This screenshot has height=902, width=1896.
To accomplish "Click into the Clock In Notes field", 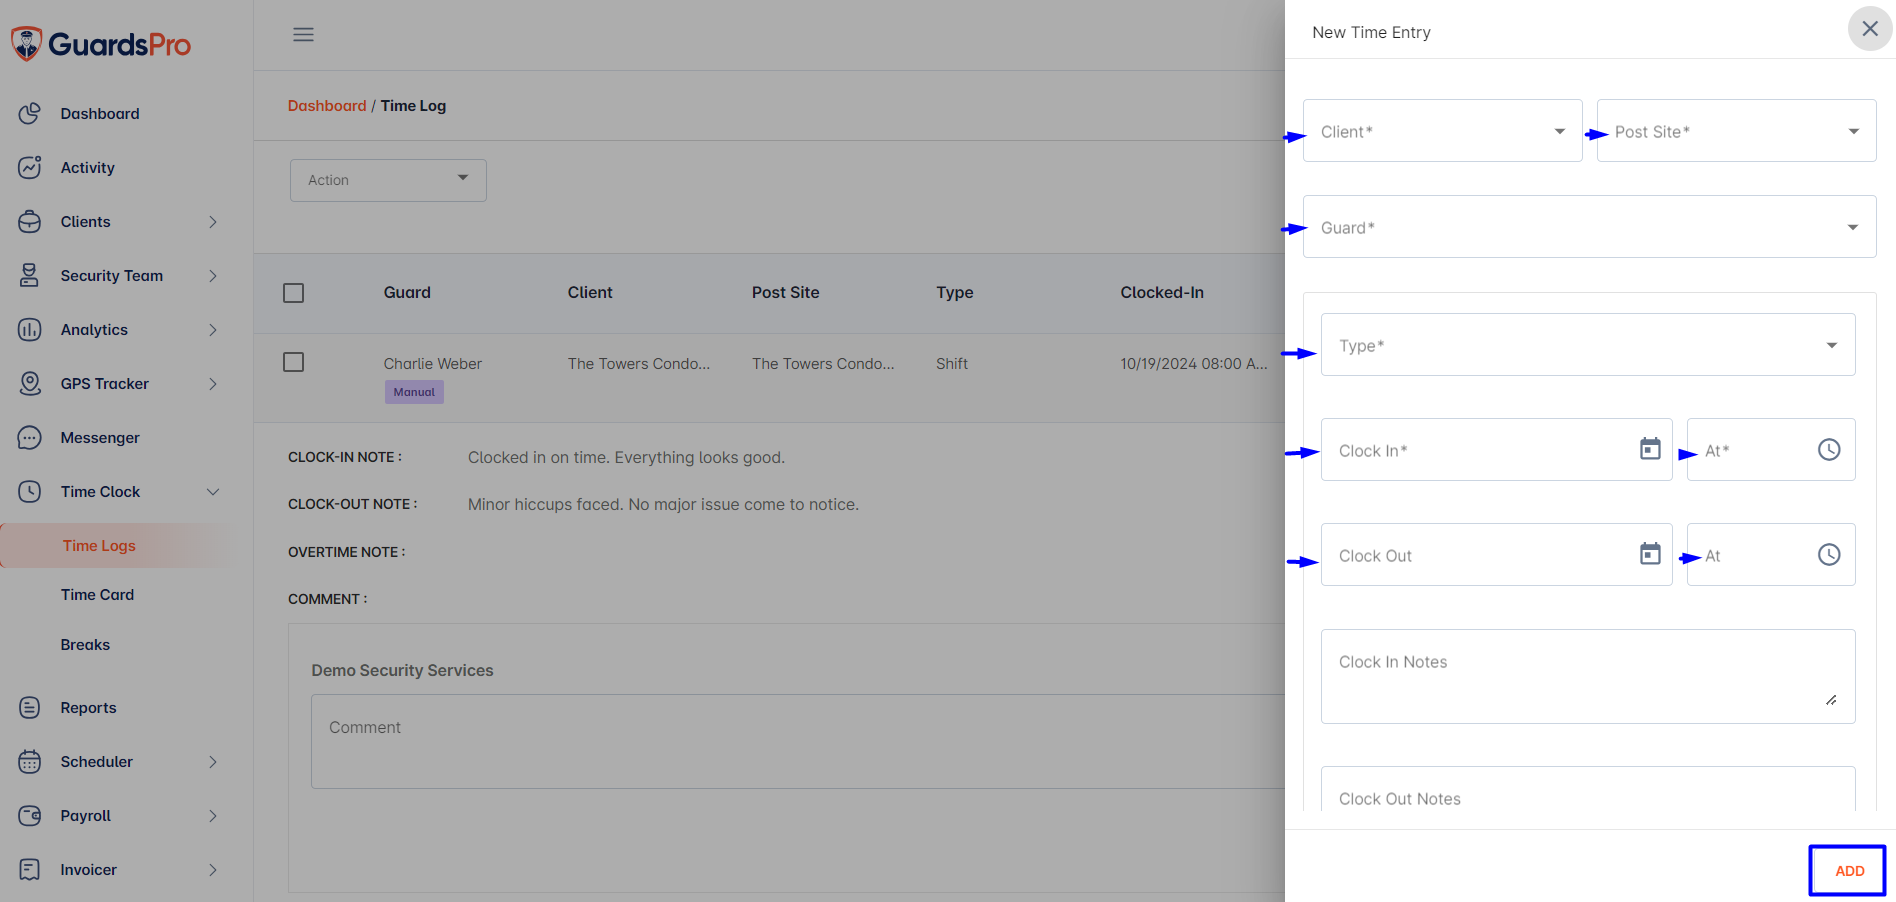I will (1587, 675).
